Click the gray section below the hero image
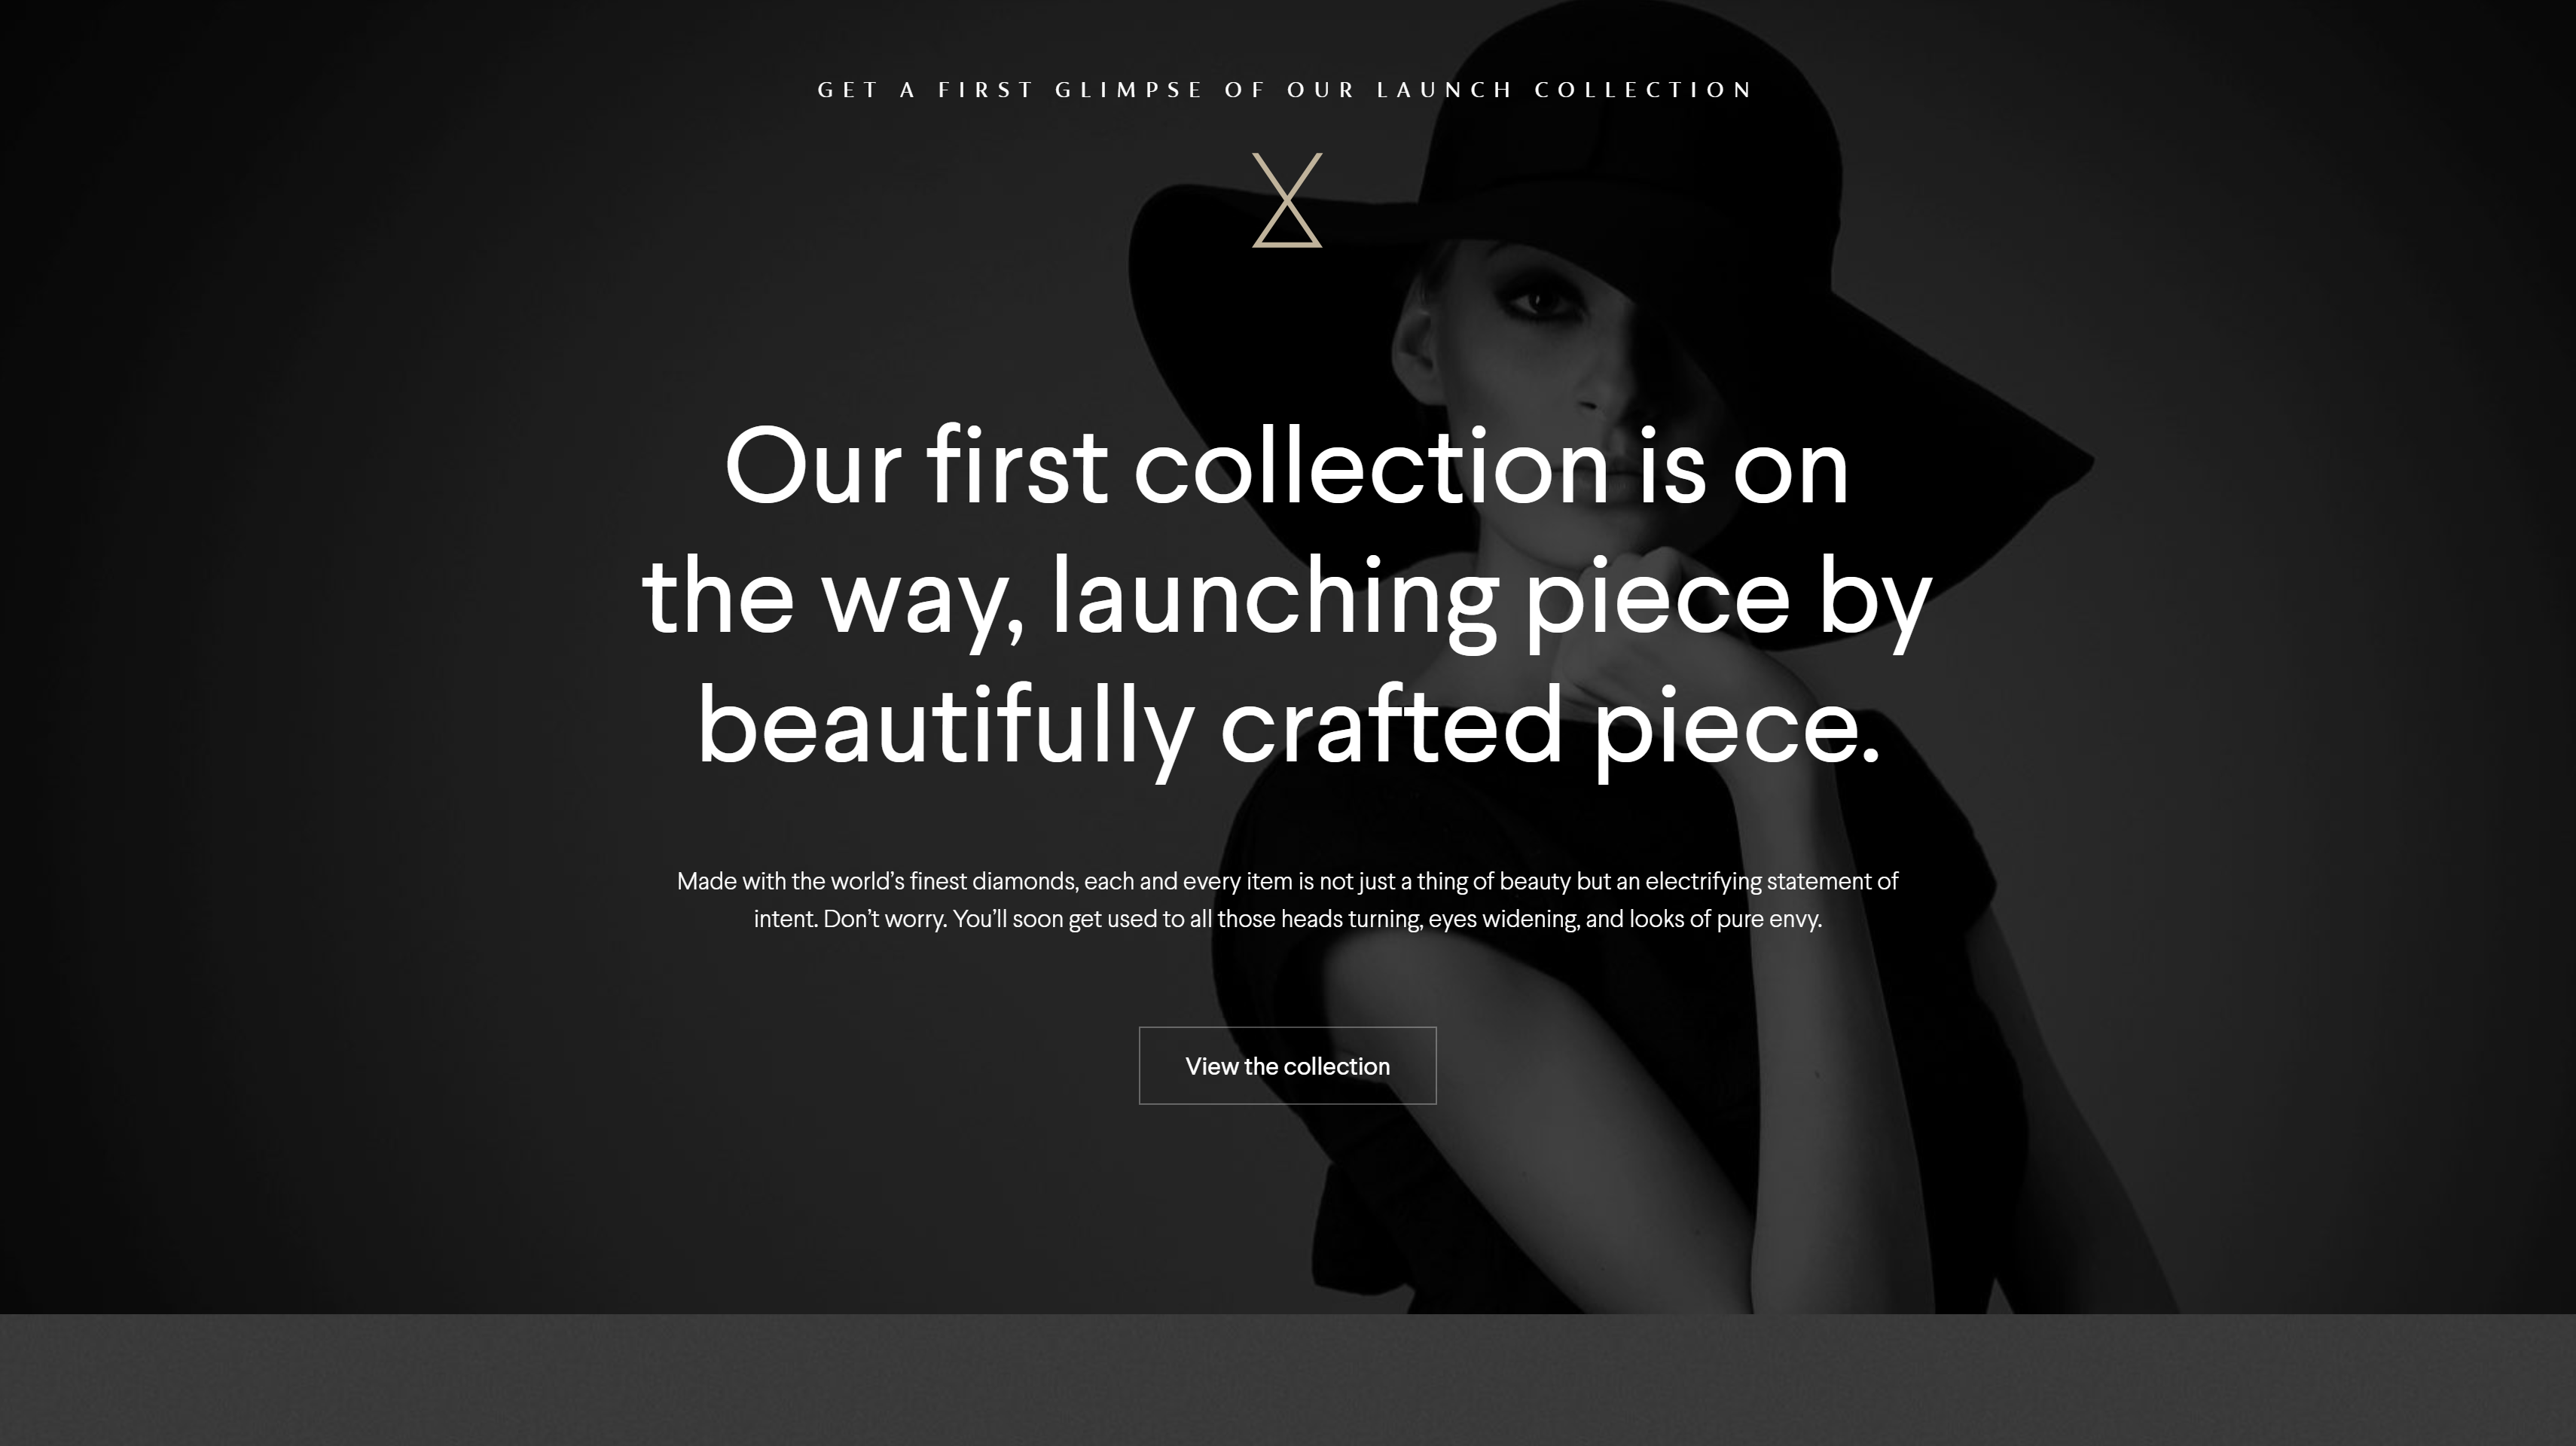This screenshot has height=1446, width=2576. (1288, 1380)
